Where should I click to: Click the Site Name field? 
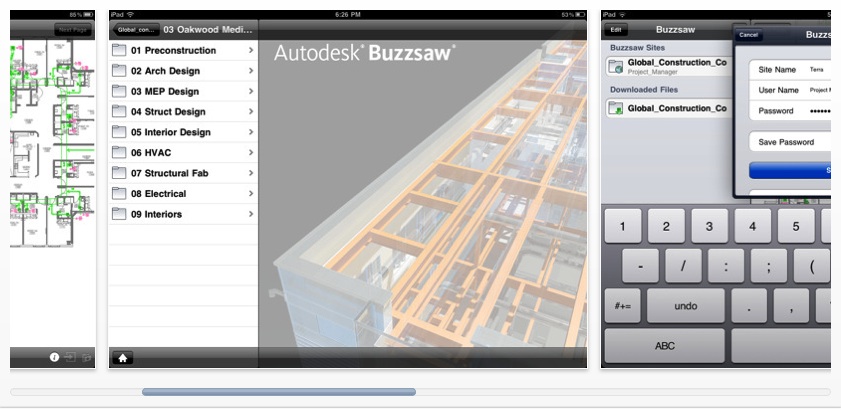tap(790, 70)
